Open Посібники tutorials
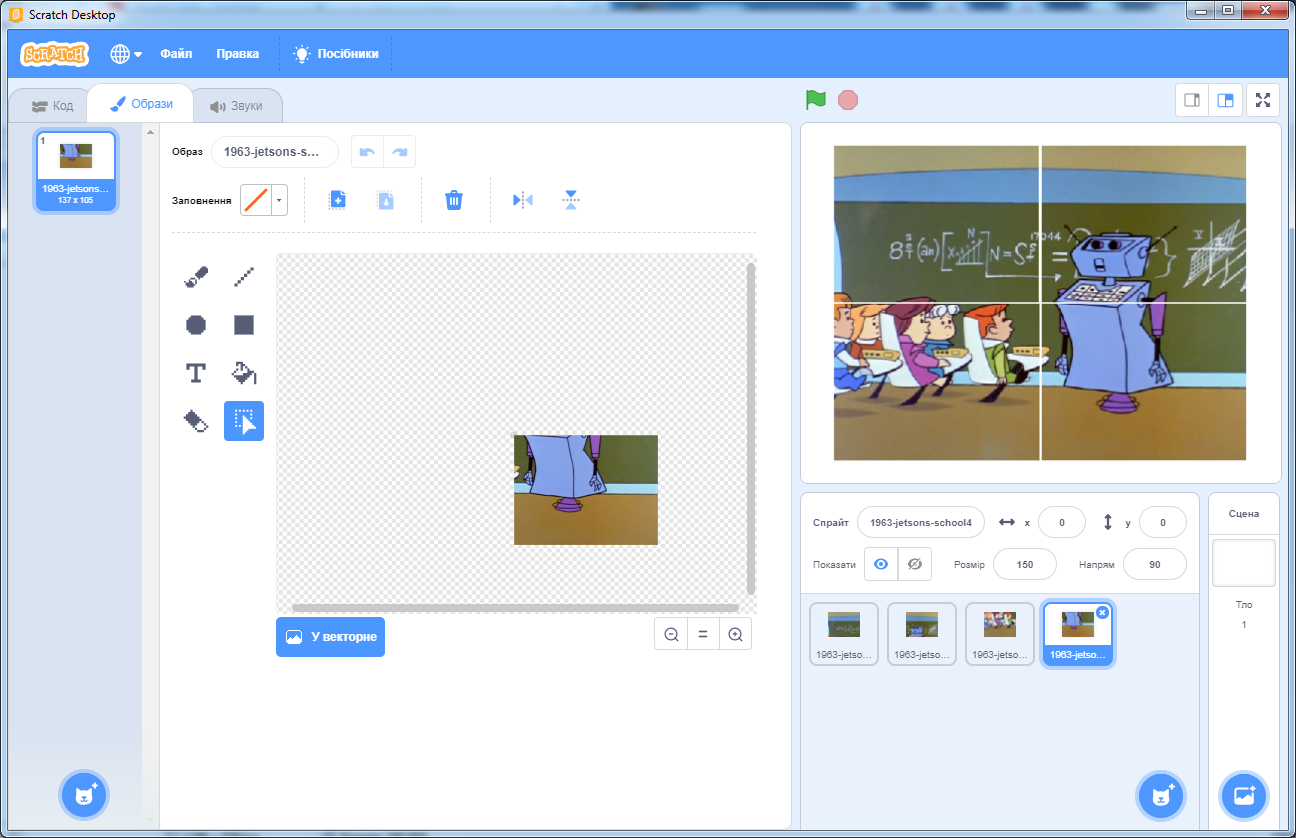This screenshot has height=838, width=1296. [336, 54]
